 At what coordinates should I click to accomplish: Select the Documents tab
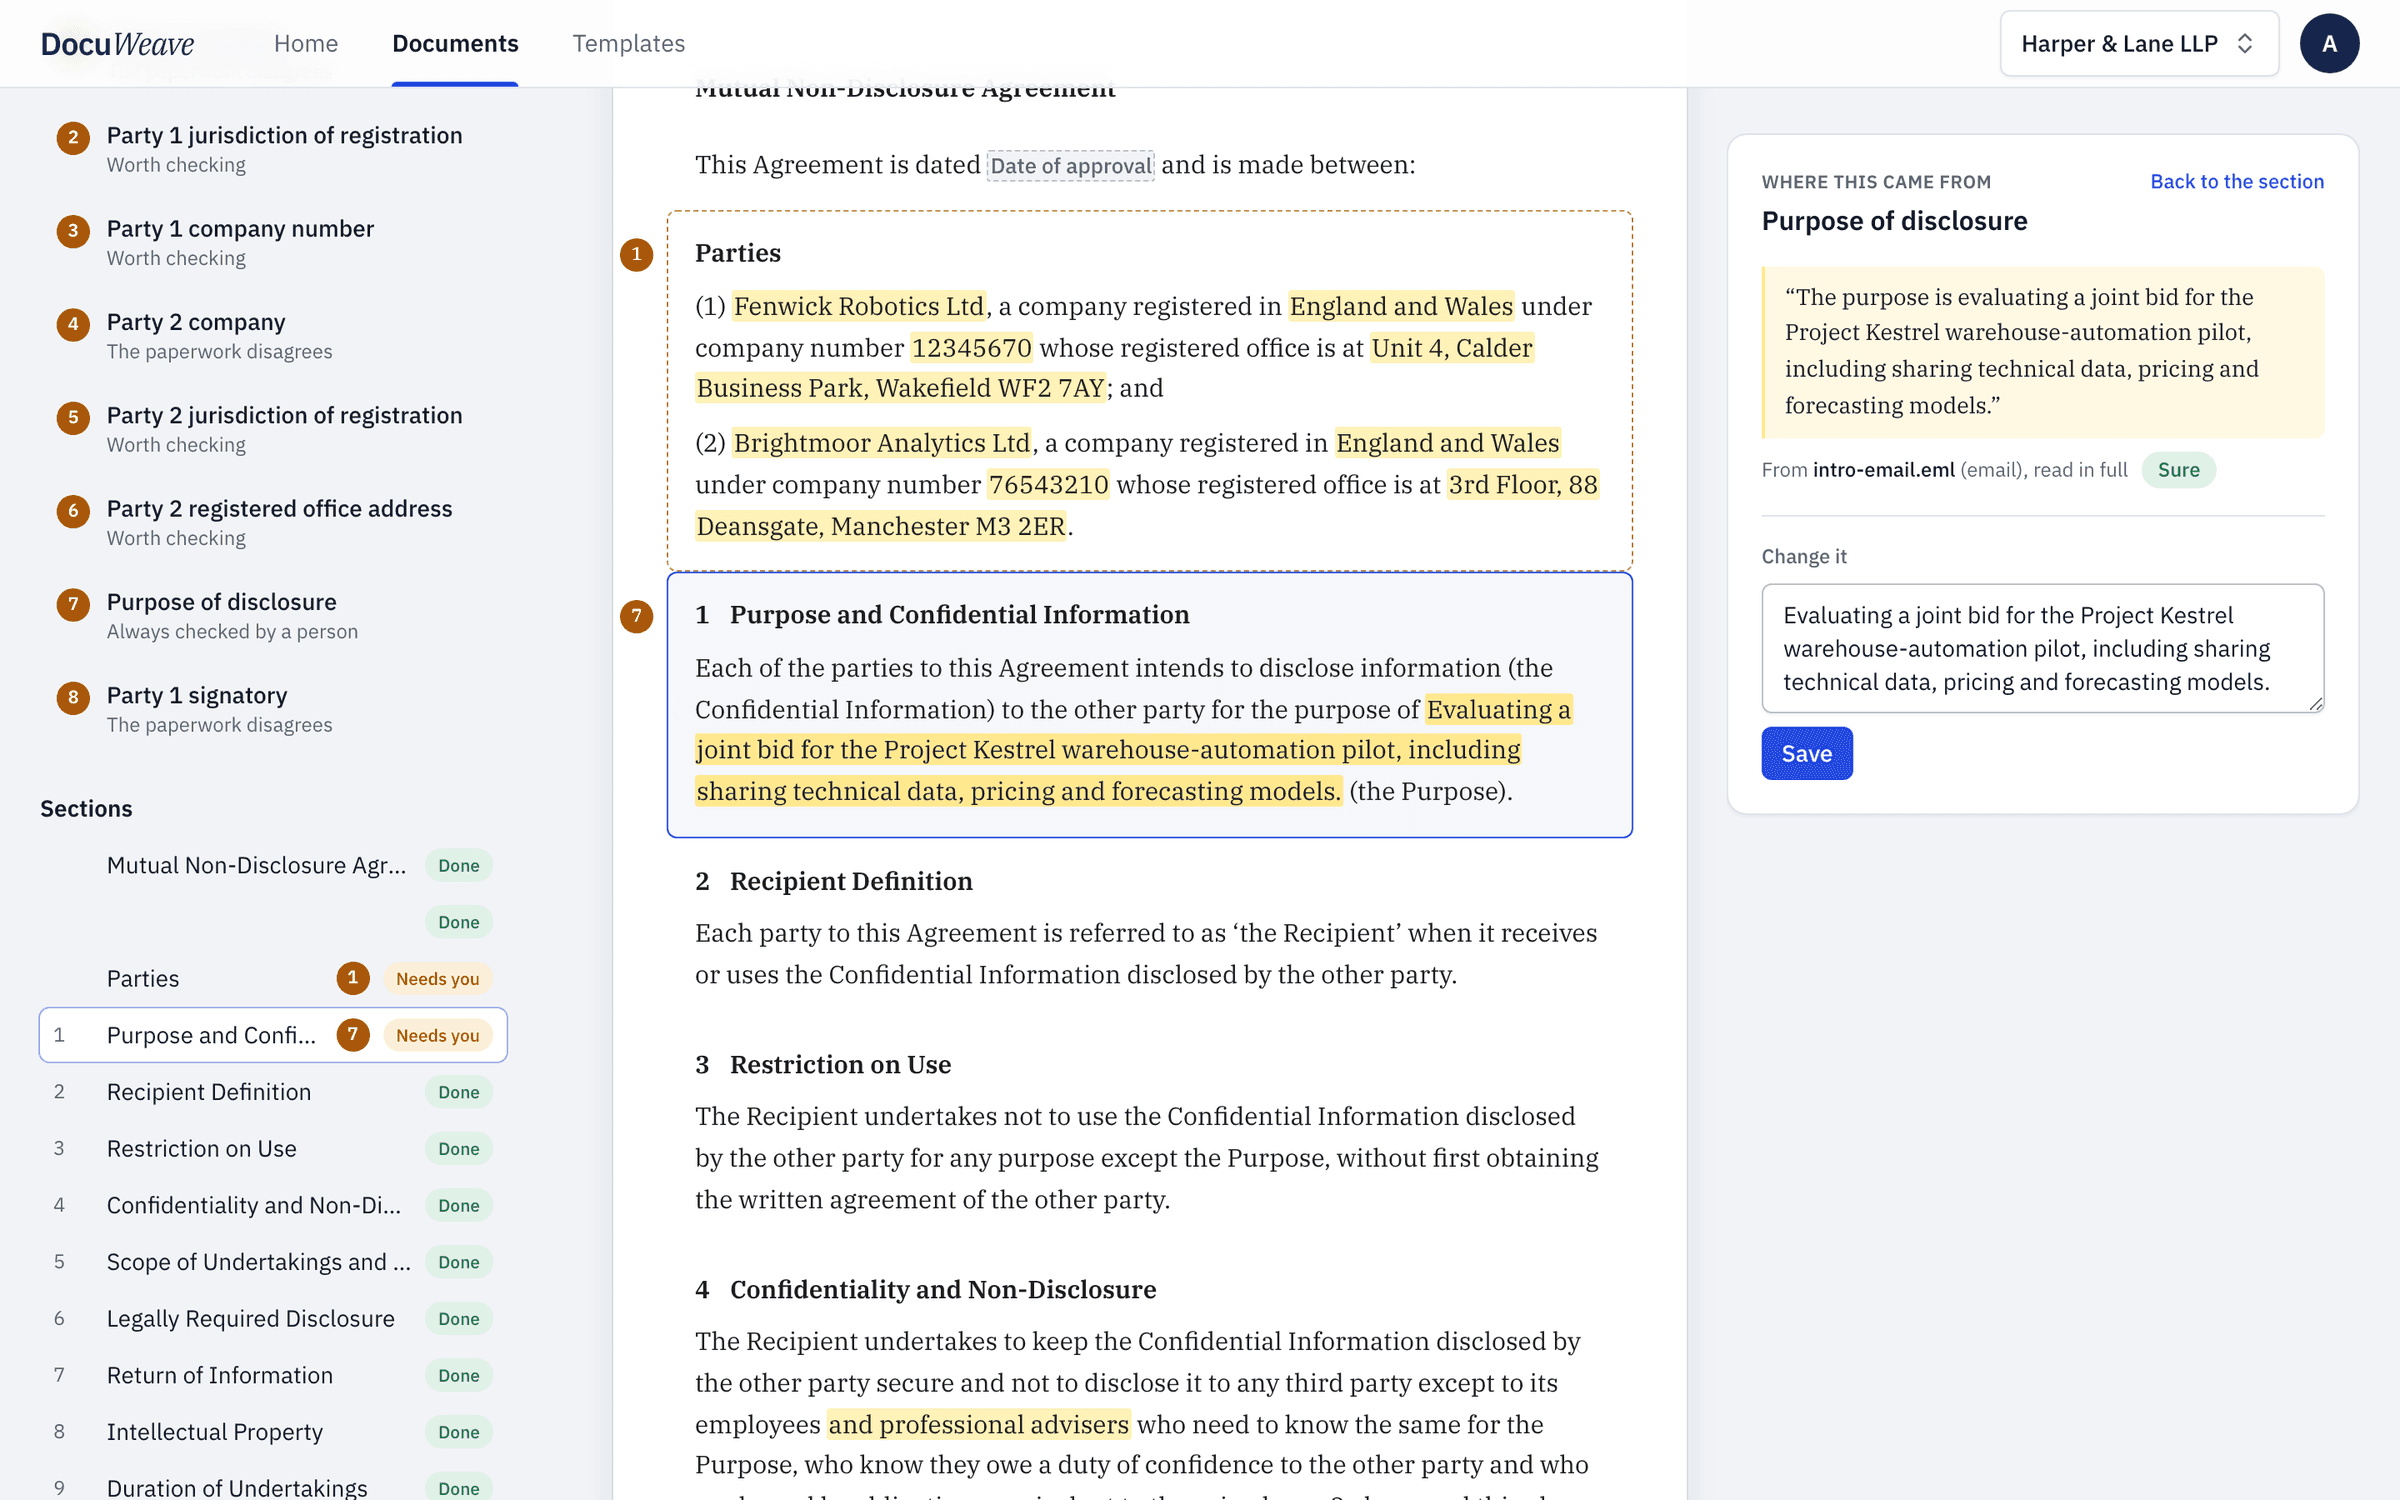coord(455,43)
